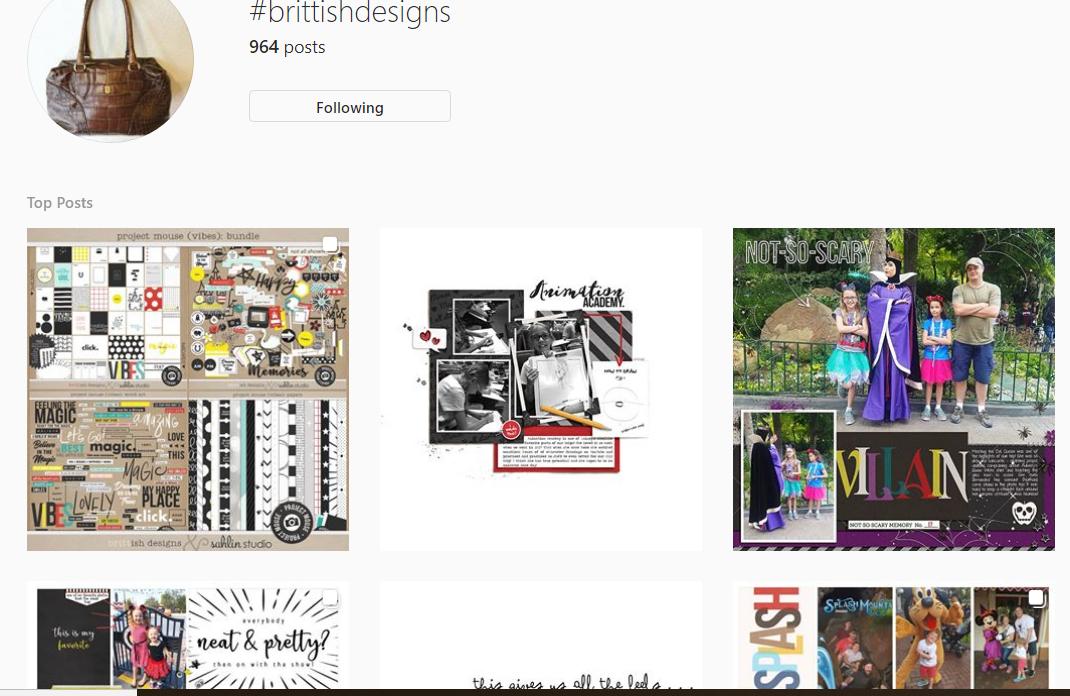Click the #brittishdesigns hashtag title
Image resolution: width=1070 pixels, height=696 pixels.
pos(350,13)
